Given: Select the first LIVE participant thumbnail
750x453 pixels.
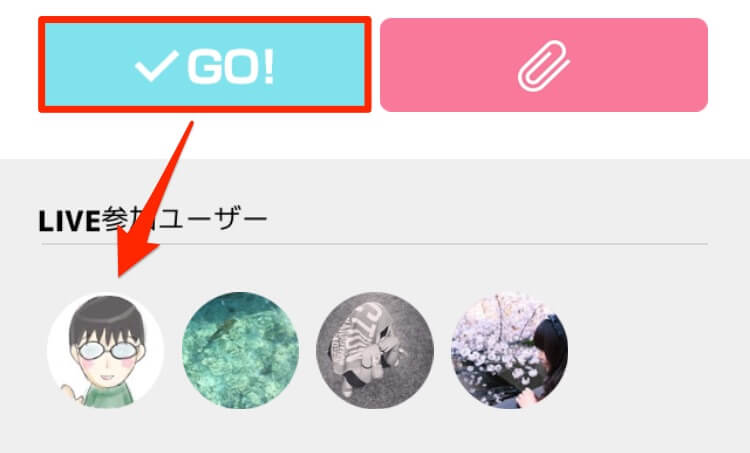Looking at the screenshot, I should [106, 350].
